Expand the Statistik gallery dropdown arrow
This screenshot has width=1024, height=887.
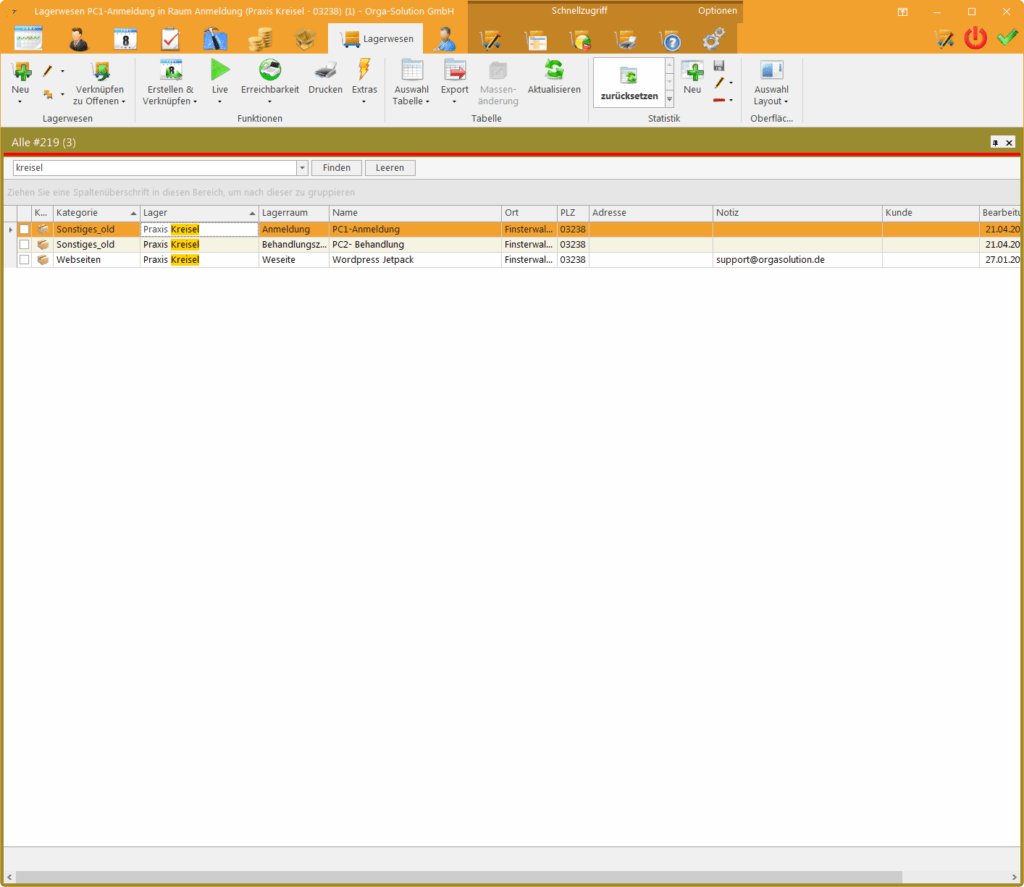coord(669,99)
